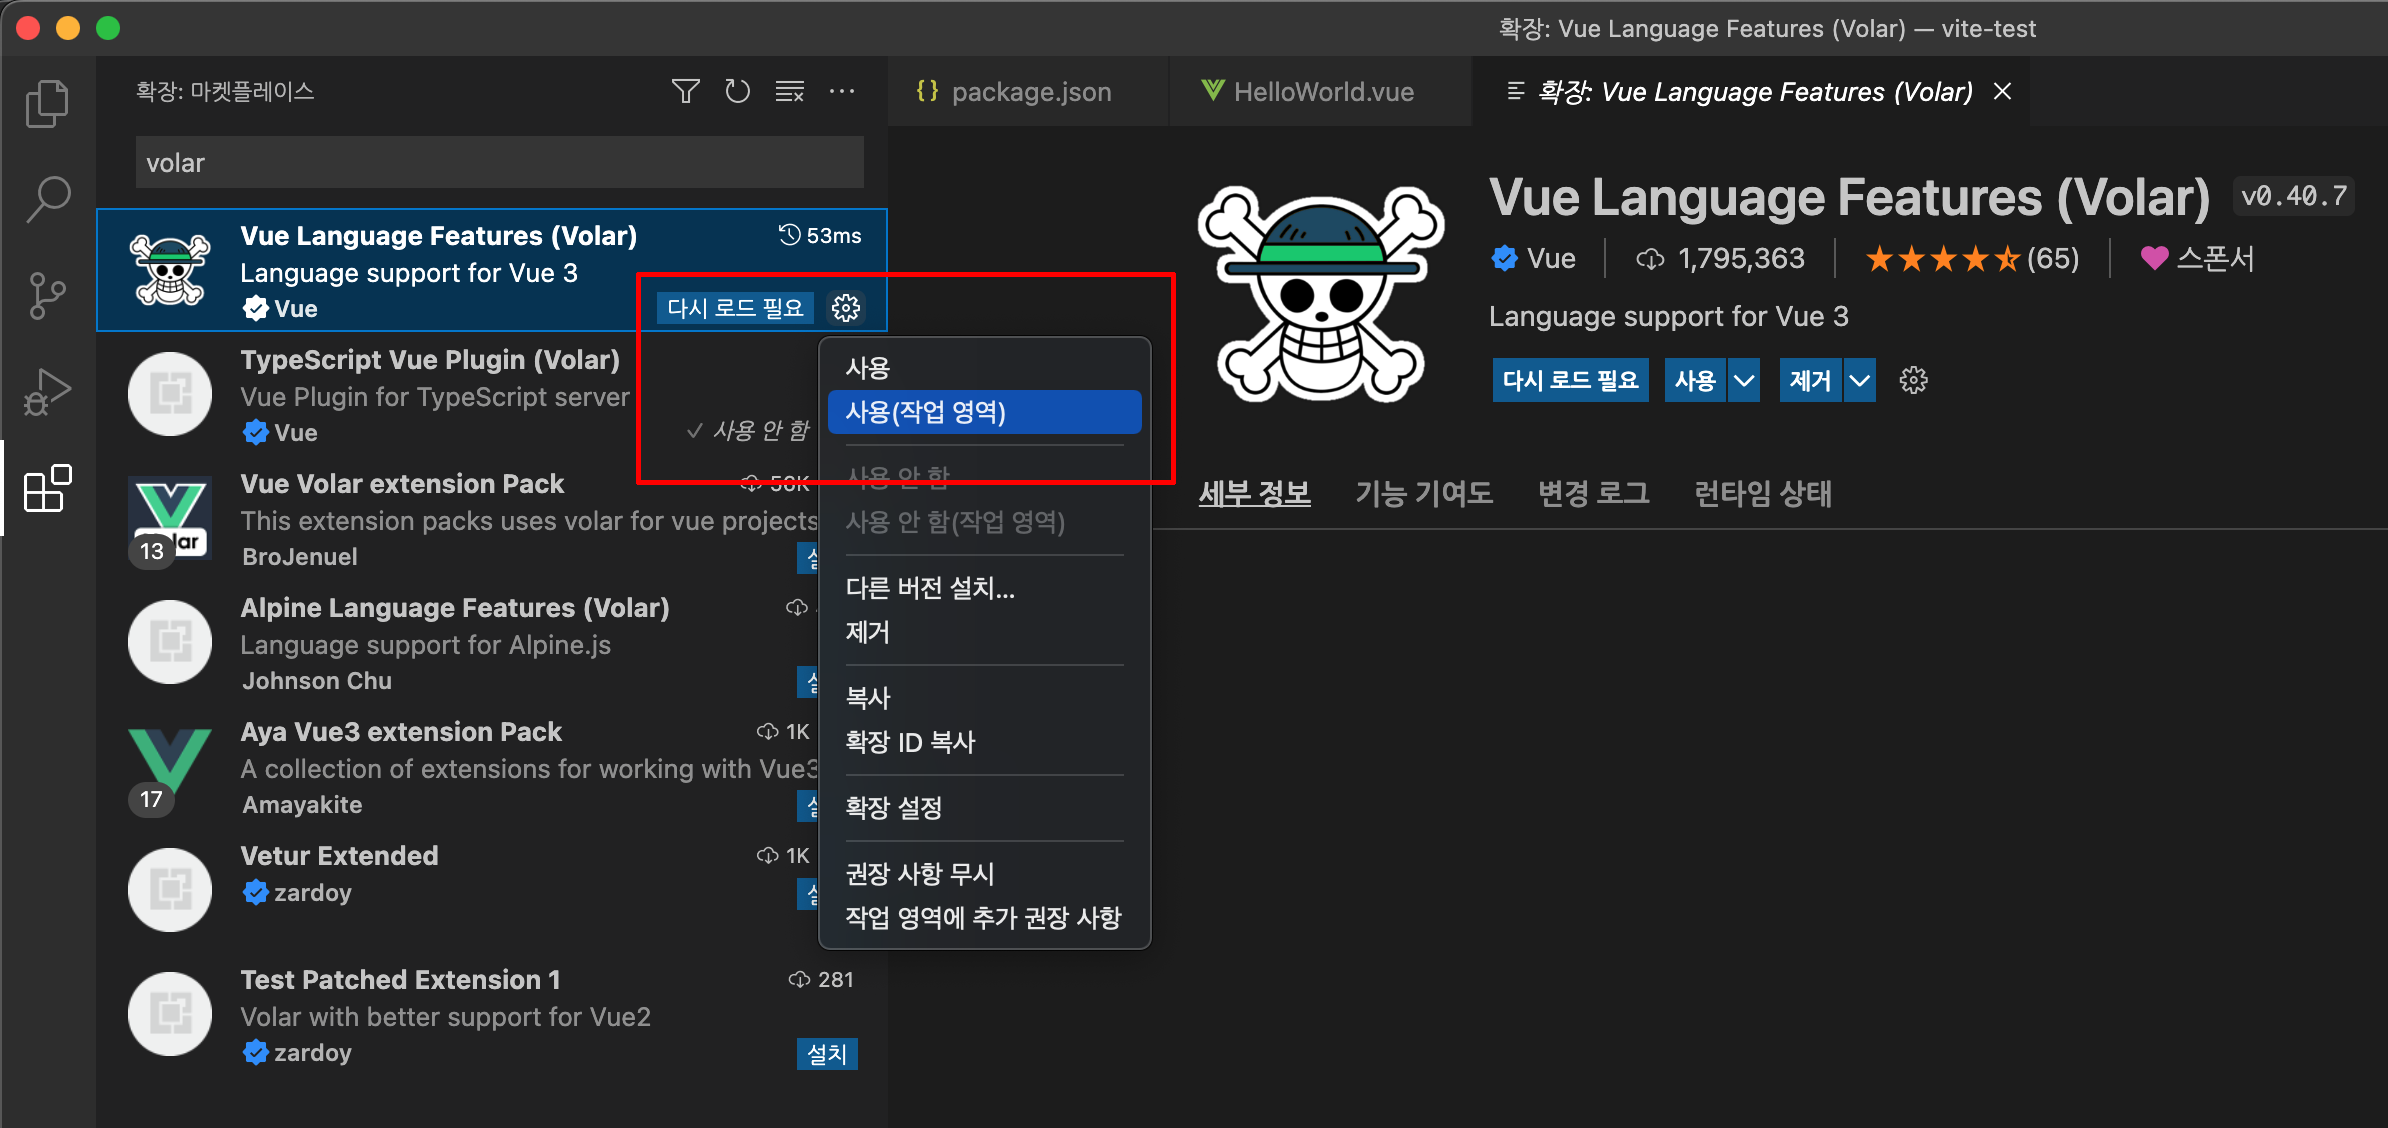Click 다시 로드 필요 button in details

(x=1570, y=380)
